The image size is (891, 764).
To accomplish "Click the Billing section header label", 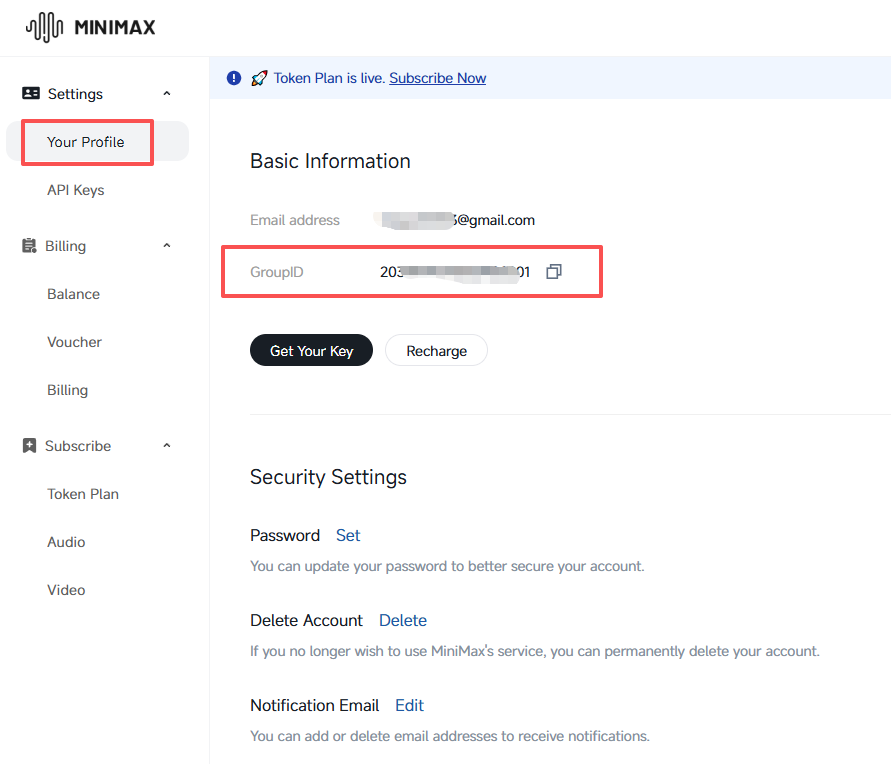I will [x=65, y=246].
